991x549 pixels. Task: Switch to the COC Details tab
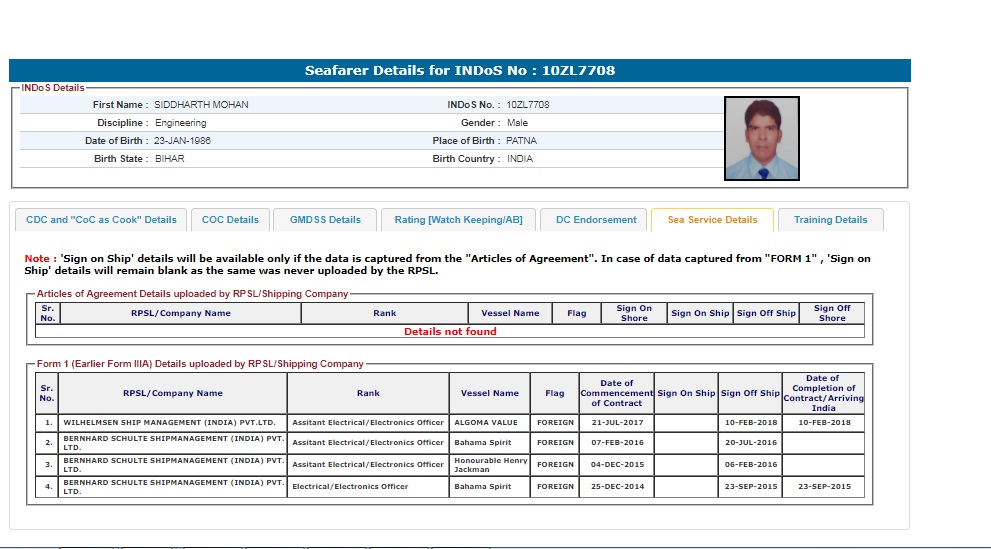pyautogui.click(x=230, y=220)
